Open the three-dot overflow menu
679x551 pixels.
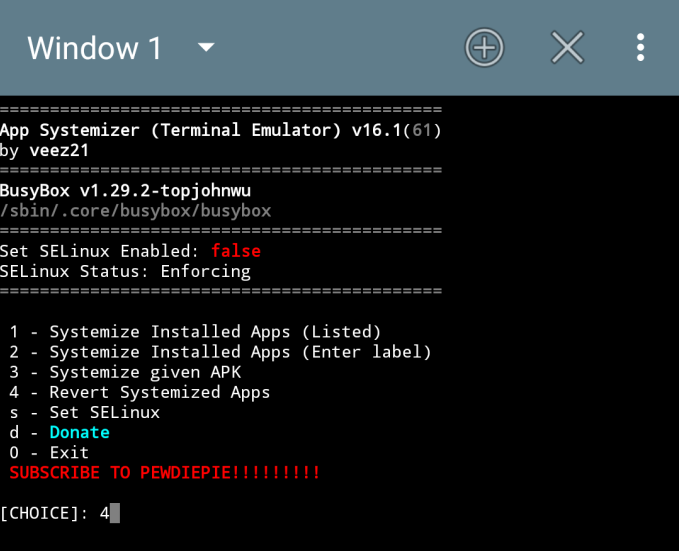coord(640,48)
